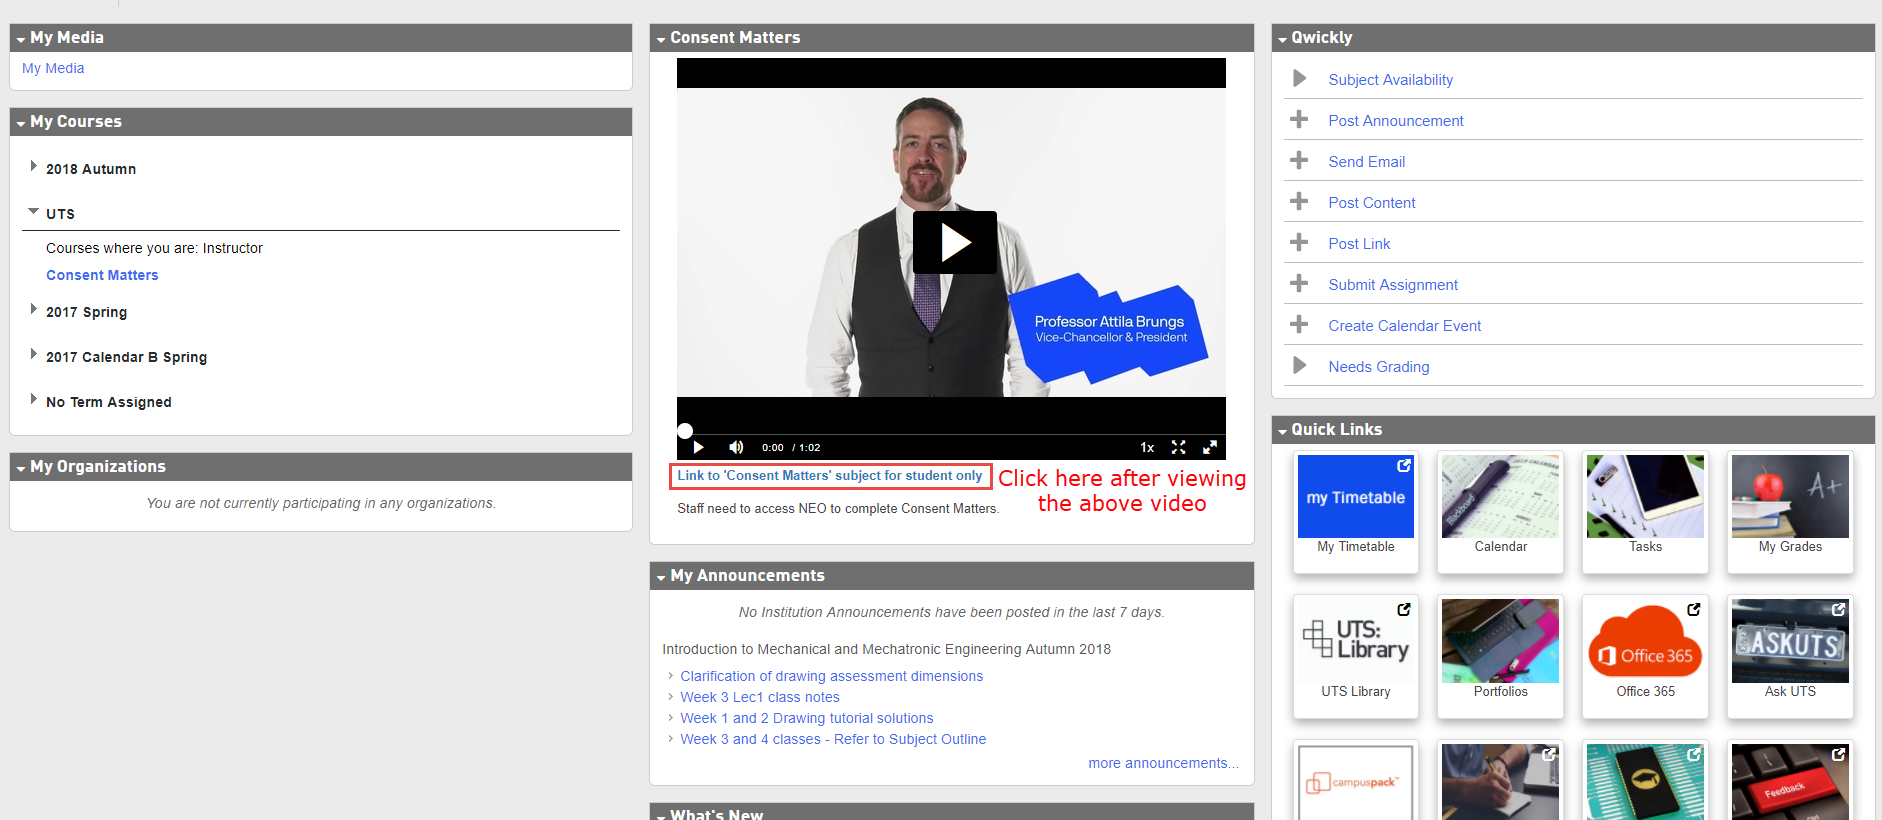Expand the 2017 Spring term
Image resolution: width=1882 pixels, height=820 pixels.
[x=34, y=310]
